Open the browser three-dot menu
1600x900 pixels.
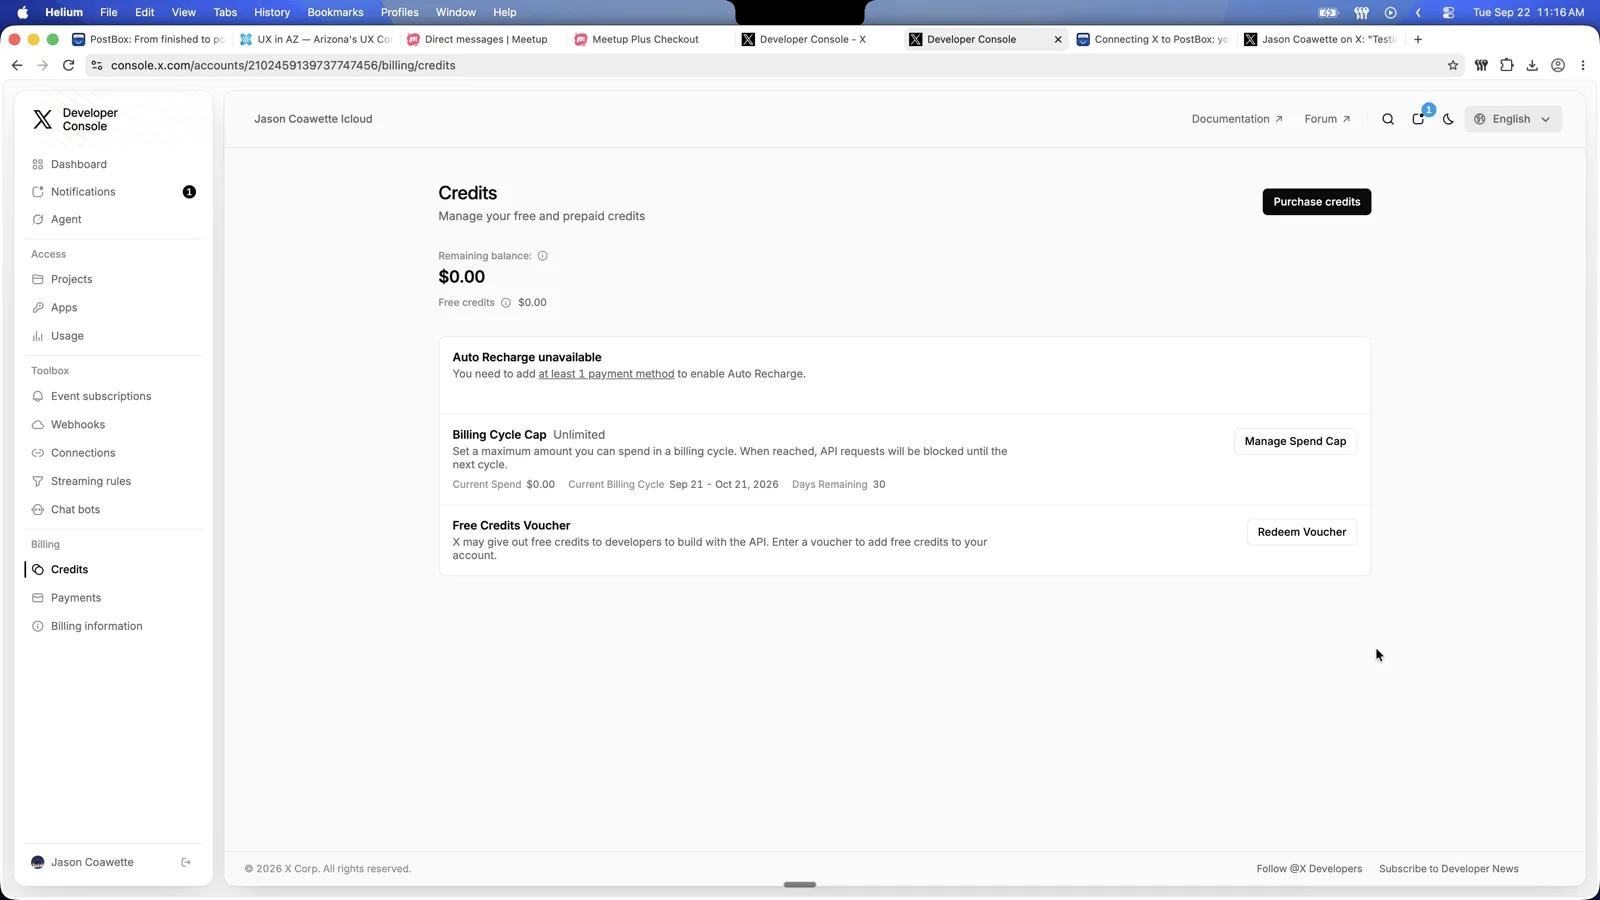1583,65
